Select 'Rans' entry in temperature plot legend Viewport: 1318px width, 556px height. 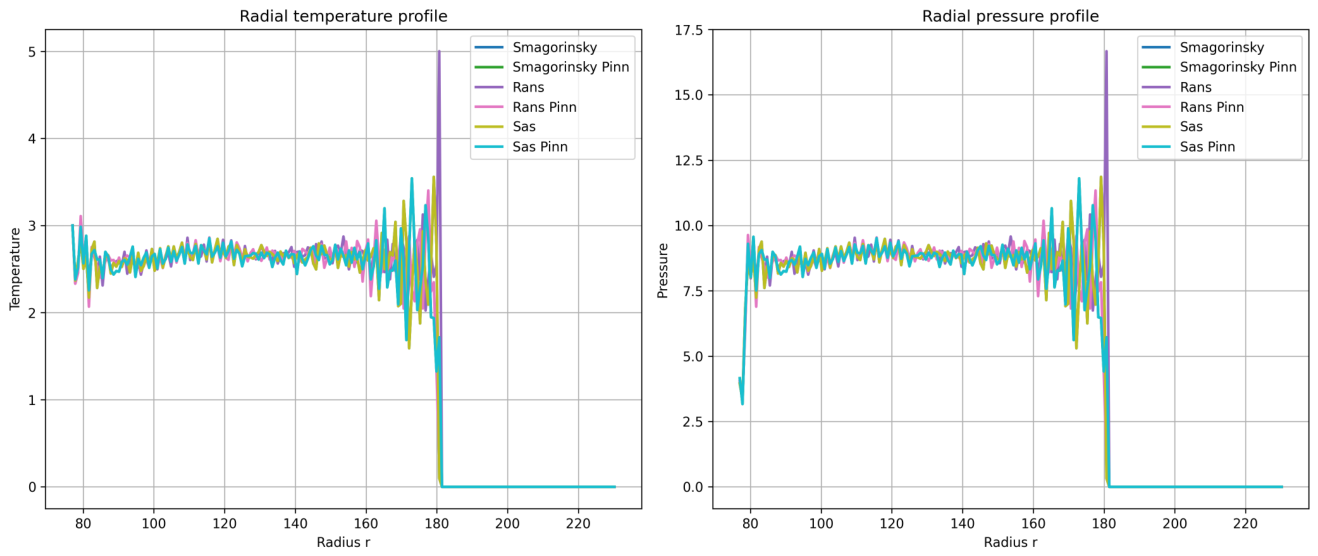528,87
